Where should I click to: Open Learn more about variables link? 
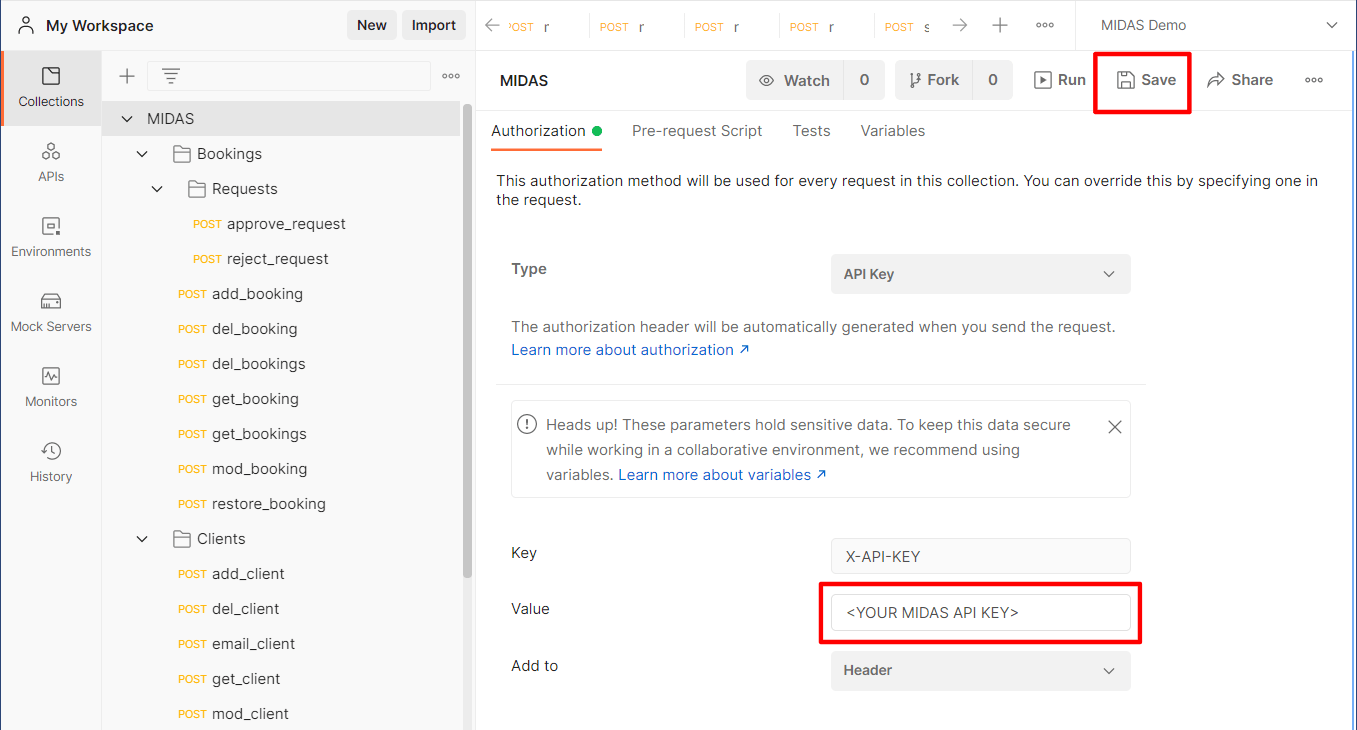click(722, 475)
